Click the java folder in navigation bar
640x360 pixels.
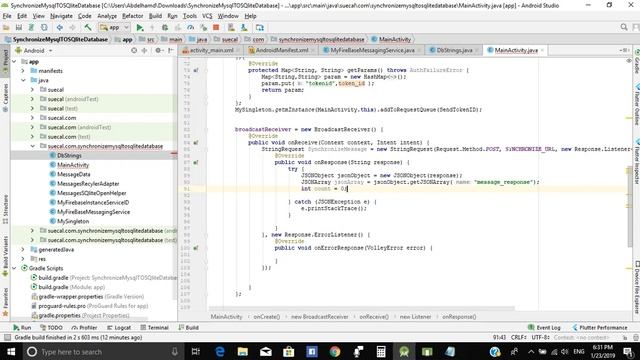(x=198, y=39)
